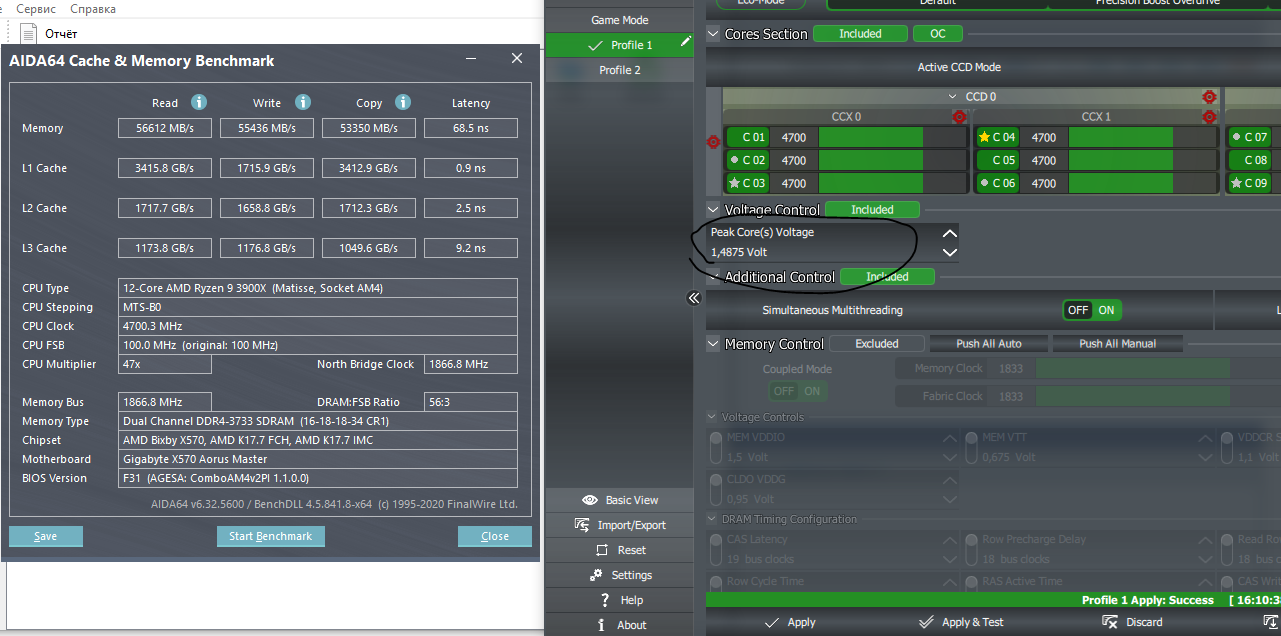
Task: Click the Memory Read value 56612 MB/s
Action: pyautogui.click(x=165, y=128)
